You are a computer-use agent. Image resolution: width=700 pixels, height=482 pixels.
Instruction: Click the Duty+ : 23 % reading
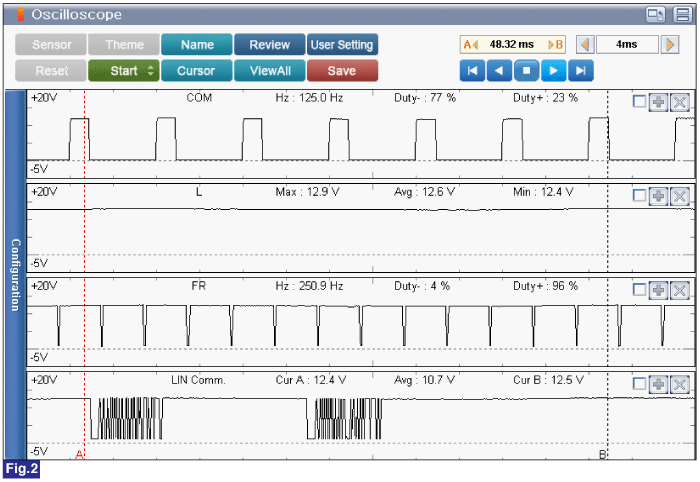(x=545, y=98)
